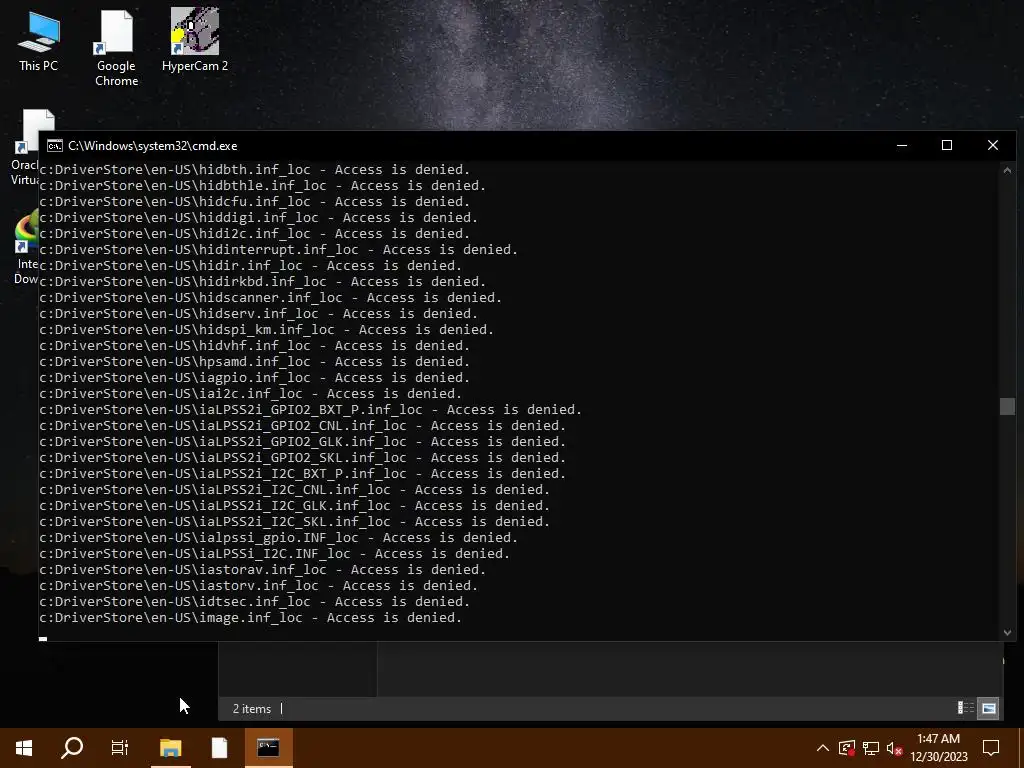Image resolution: width=1024 pixels, height=768 pixels.
Task: Open the muted volume tray icon
Action: (x=894, y=748)
